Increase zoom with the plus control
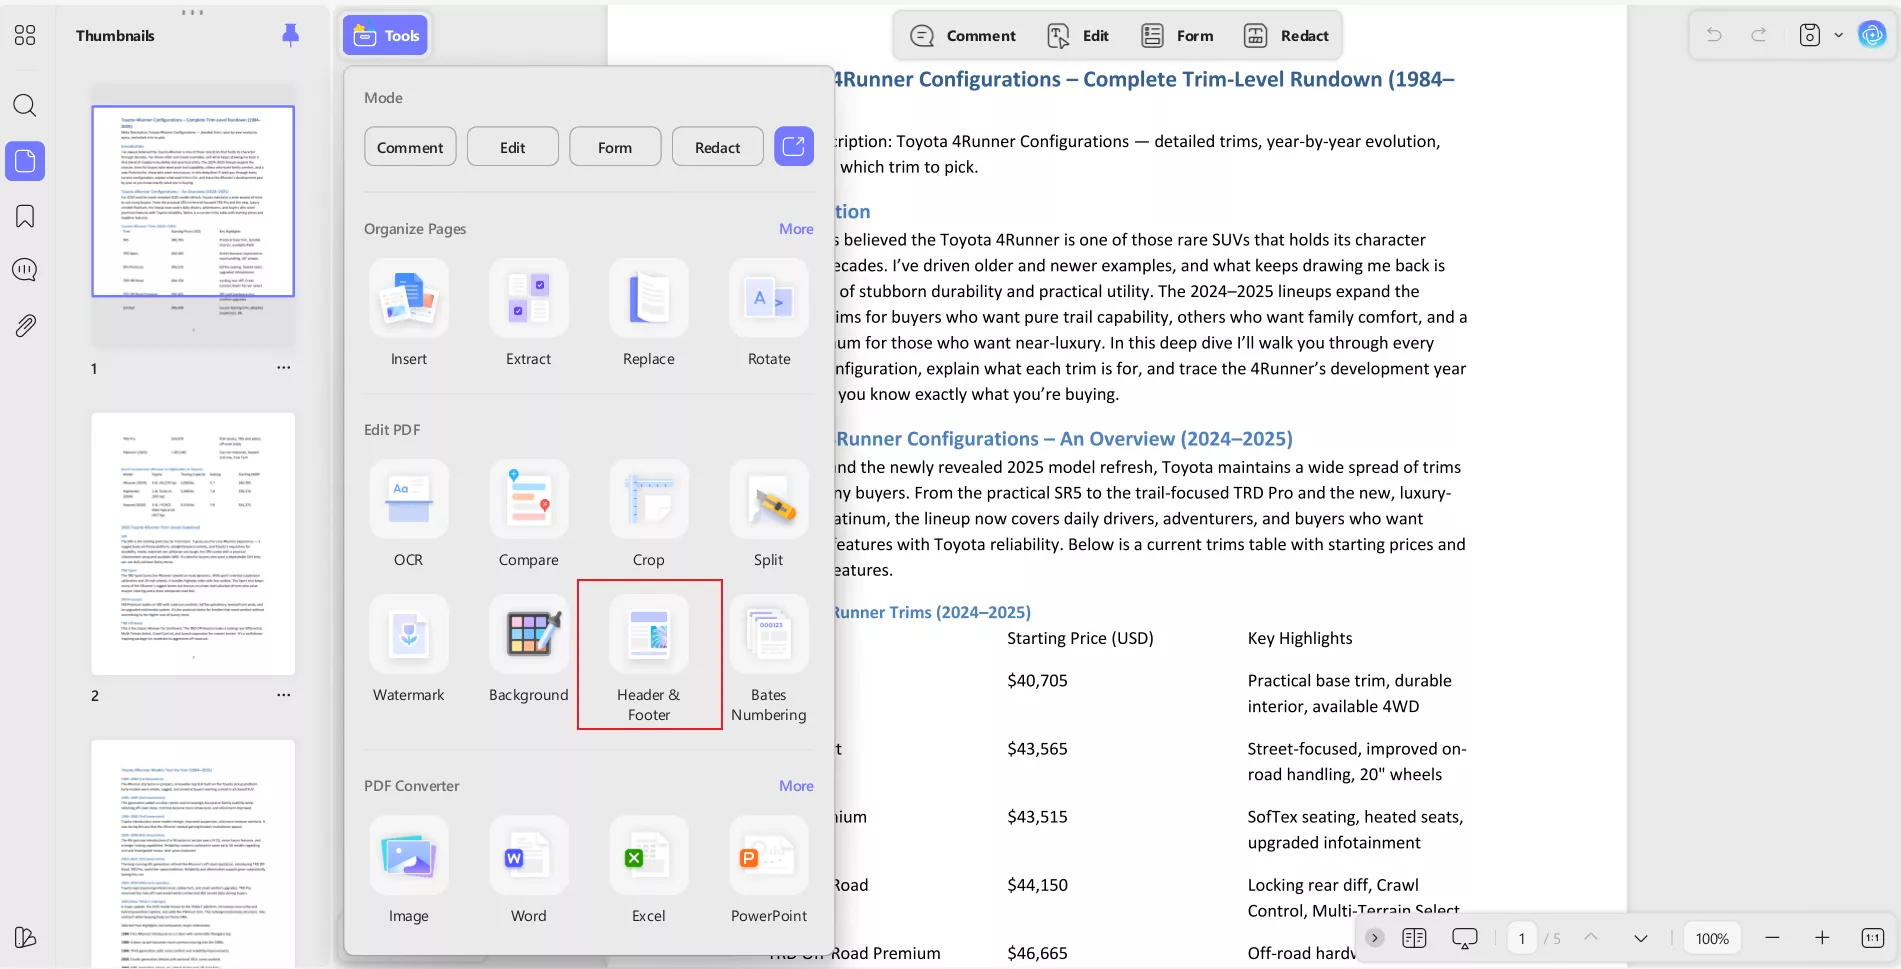1901x969 pixels. click(1821, 938)
